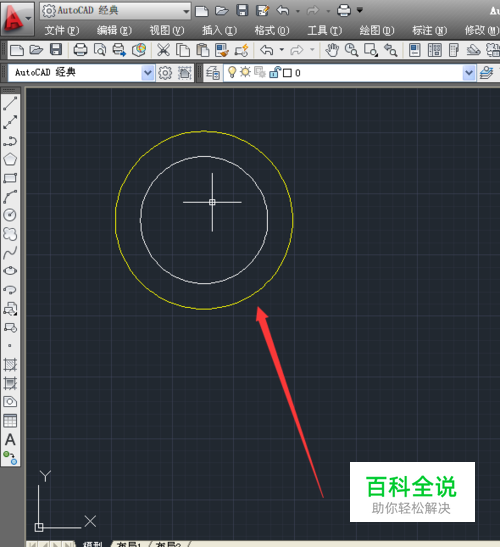Click the Cut scissors icon
The width and height of the screenshot is (500, 547).
pyautogui.click(x=163, y=50)
